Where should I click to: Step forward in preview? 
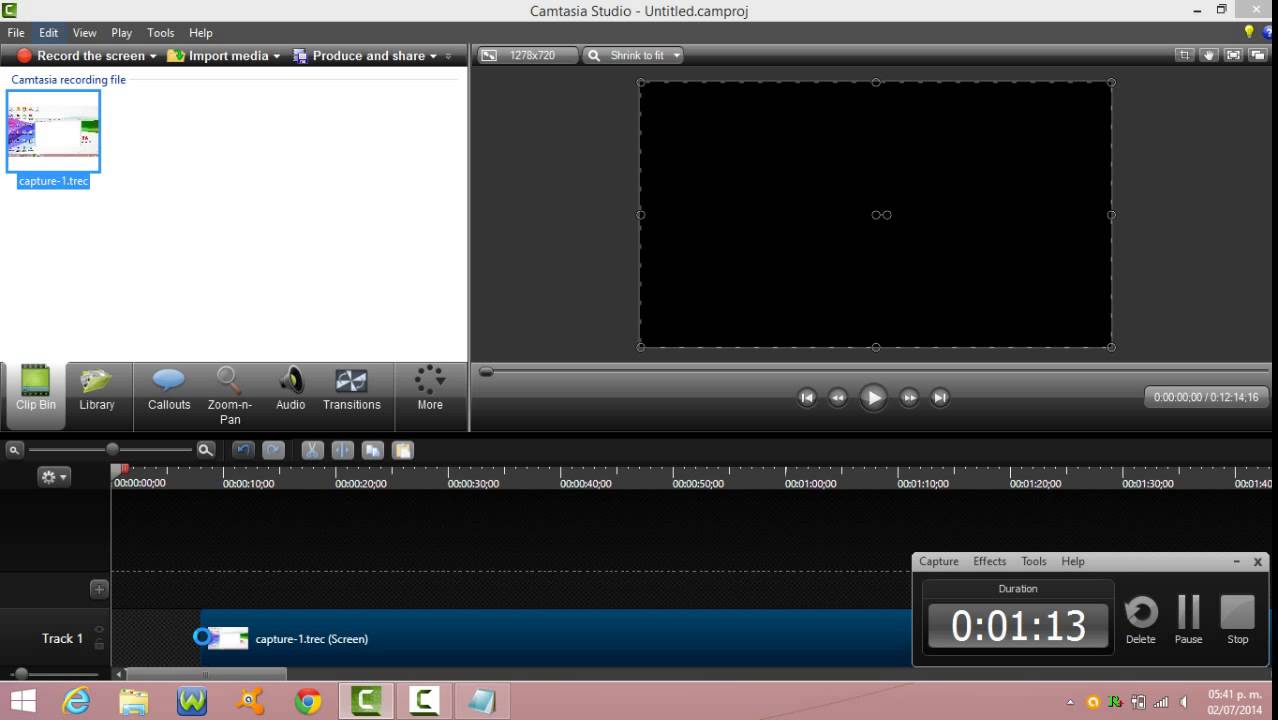coord(909,397)
